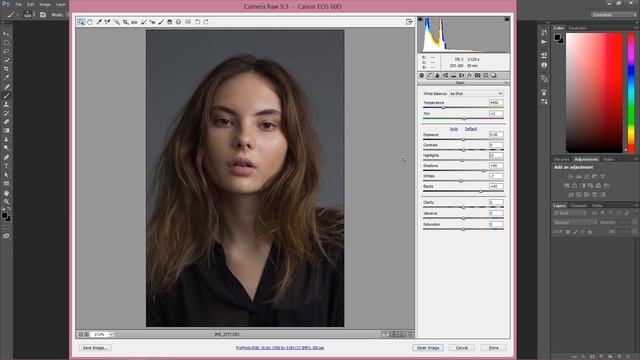This screenshot has width=640, height=360.
Task: Select Photoshop Move tool in left toolbar
Action: 6,34
